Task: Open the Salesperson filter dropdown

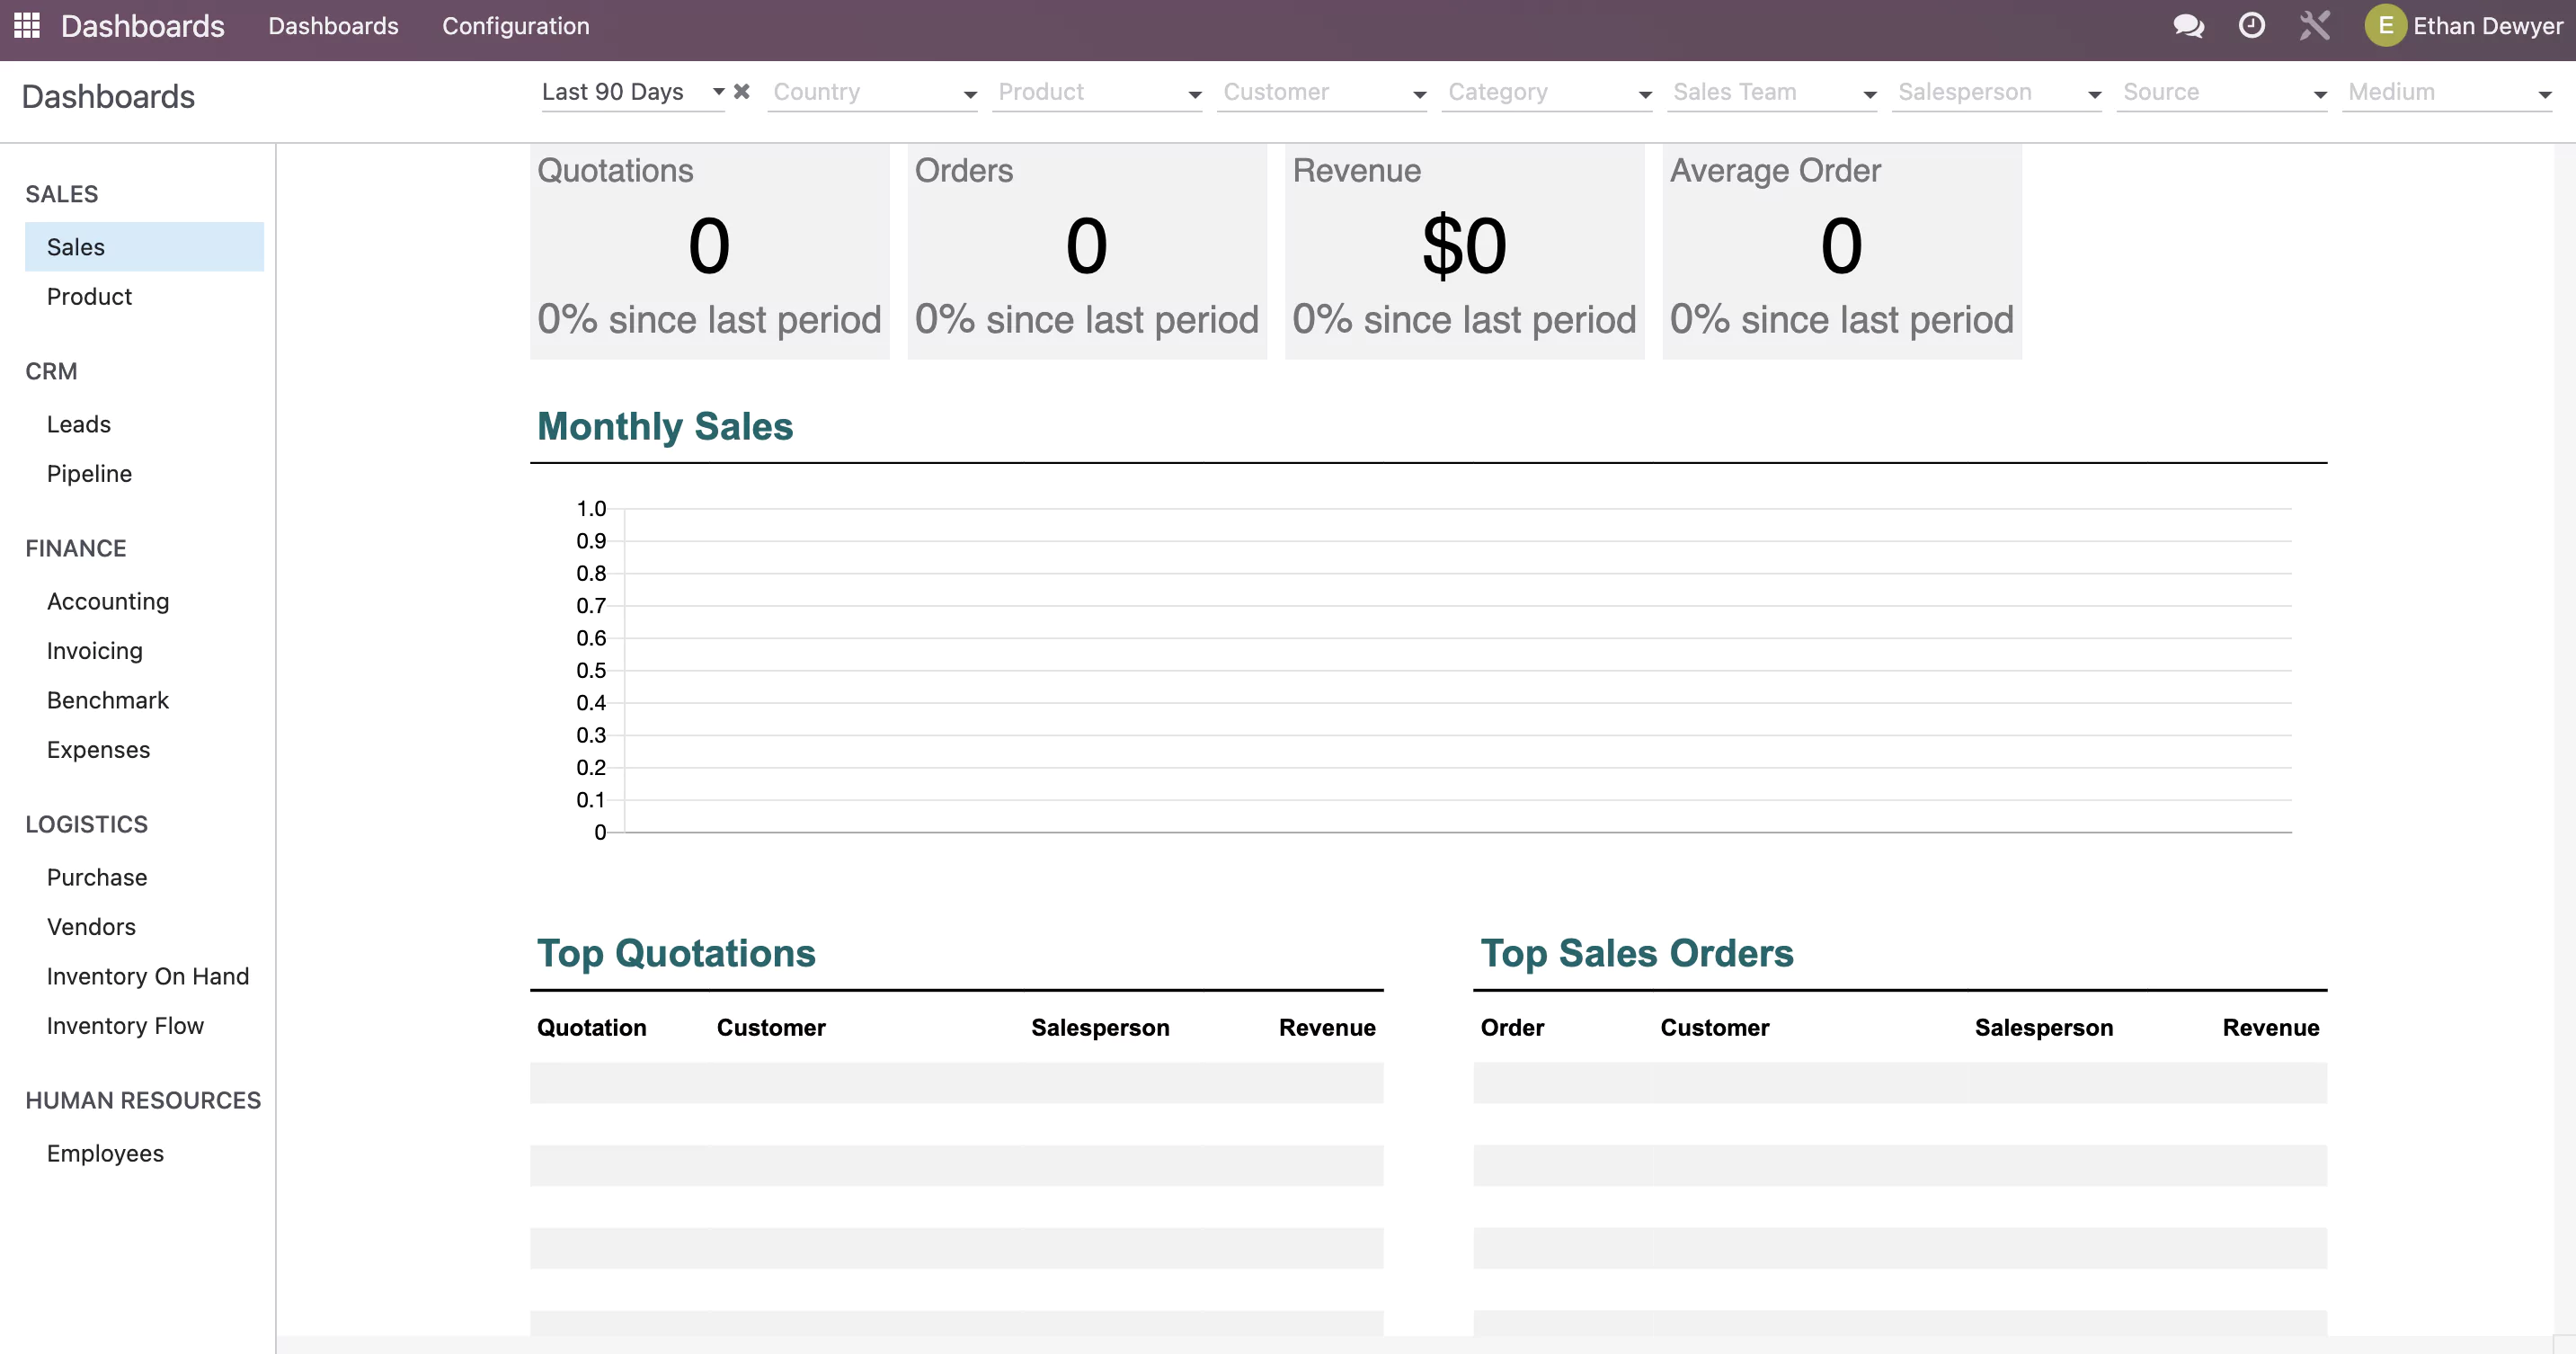Action: pyautogui.click(x=1996, y=92)
